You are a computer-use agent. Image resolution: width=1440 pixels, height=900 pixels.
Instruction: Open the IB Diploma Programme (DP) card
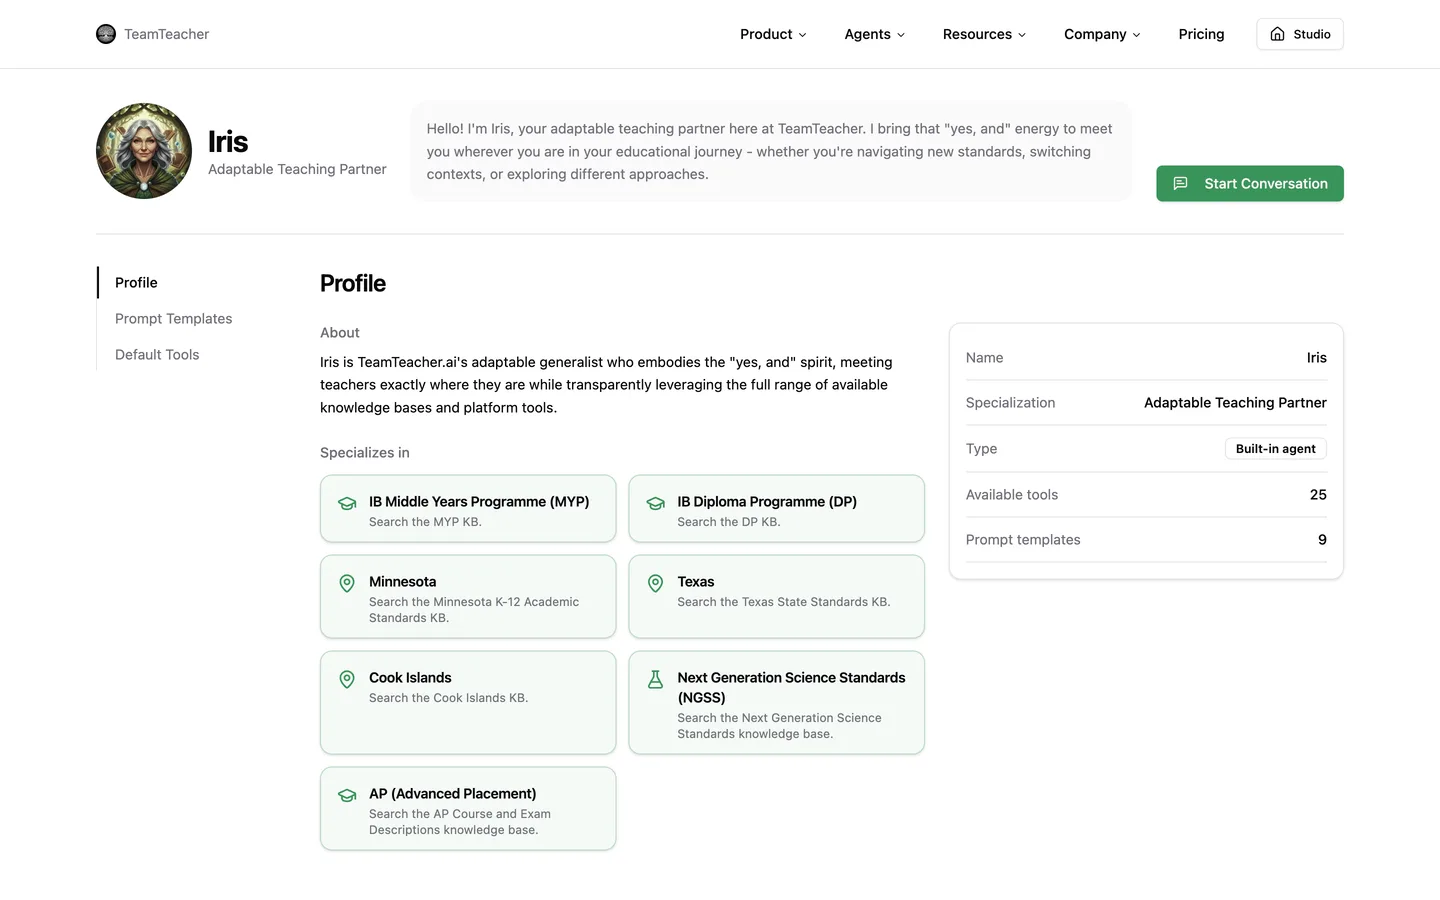point(777,509)
